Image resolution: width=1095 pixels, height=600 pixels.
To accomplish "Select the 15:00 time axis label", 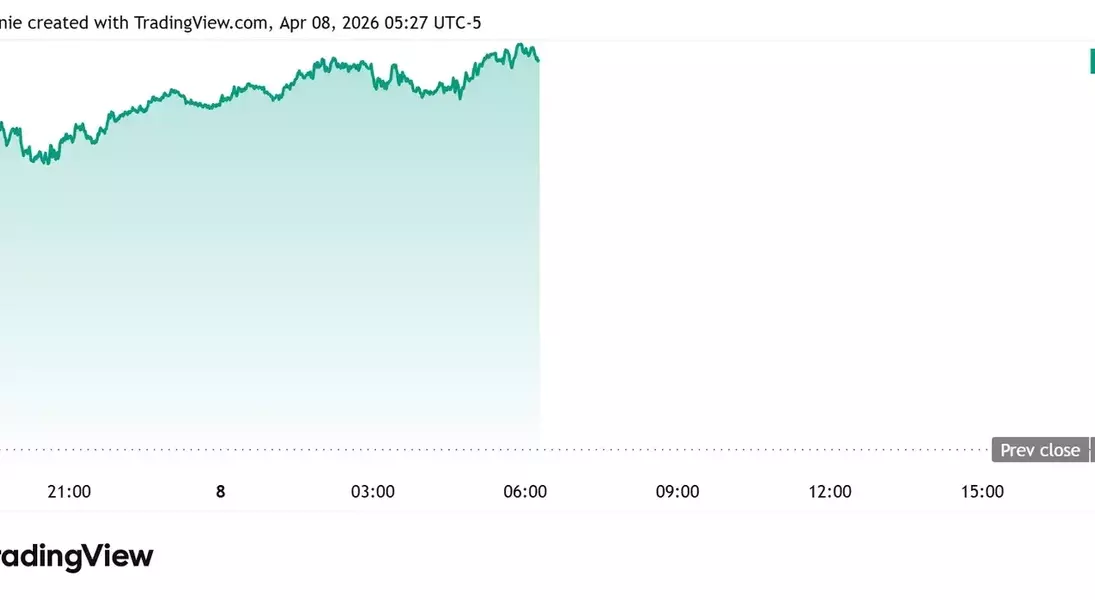I will (x=982, y=491).
